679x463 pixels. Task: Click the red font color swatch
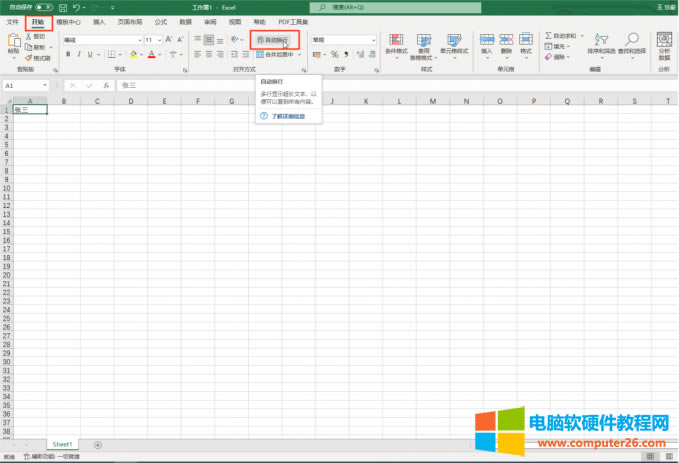point(150,54)
